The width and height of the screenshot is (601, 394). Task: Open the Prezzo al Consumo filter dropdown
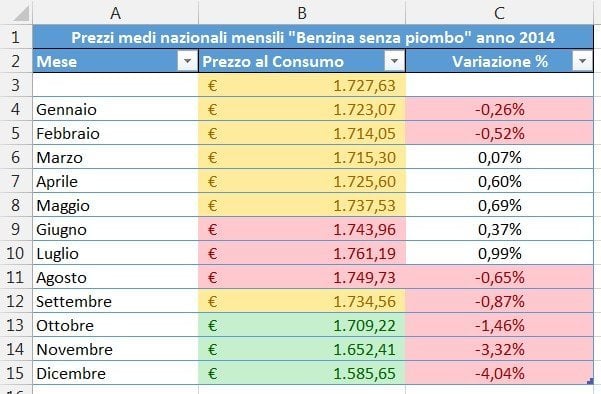point(394,61)
